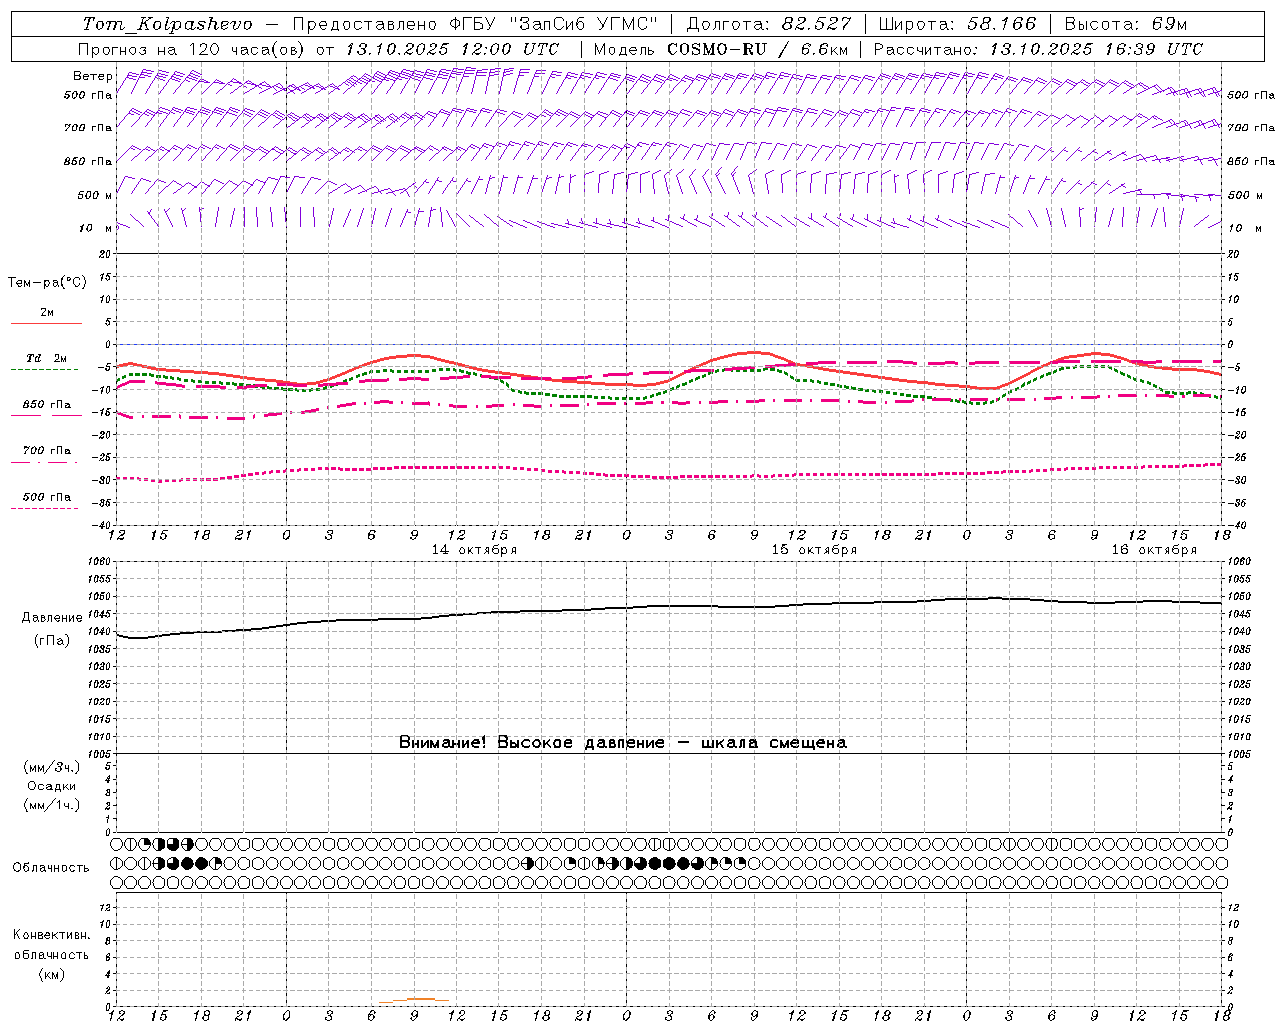This screenshot has height=1024, width=1280.
Task: Click the (мм/1ч.) precipitation unit label
Action: coord(52,805)
